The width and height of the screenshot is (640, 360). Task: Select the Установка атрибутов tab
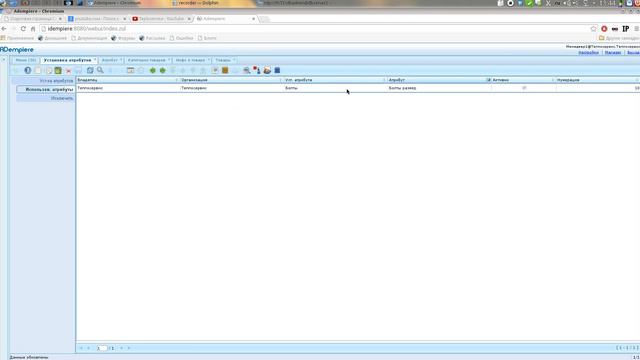pos(68,60)
